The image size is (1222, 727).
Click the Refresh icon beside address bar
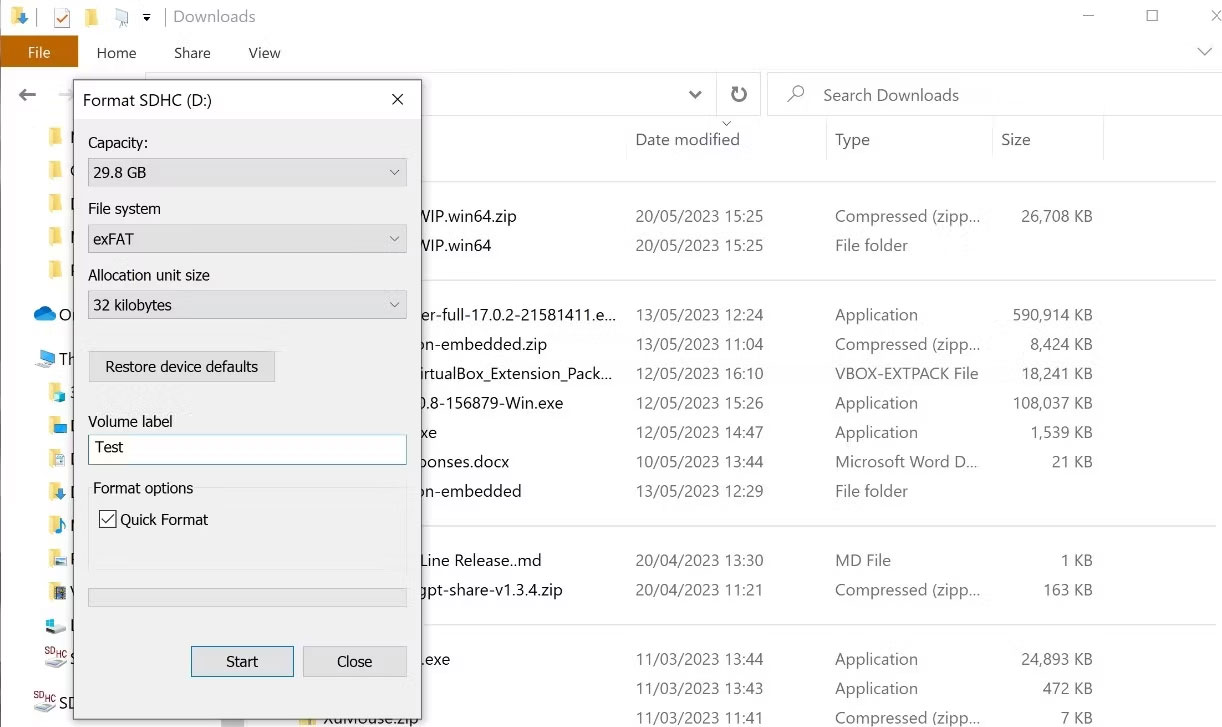[x=739, y=95]
